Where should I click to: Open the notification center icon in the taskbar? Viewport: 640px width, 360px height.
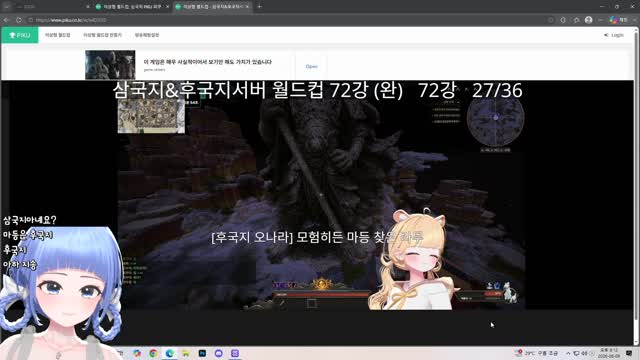629,353
